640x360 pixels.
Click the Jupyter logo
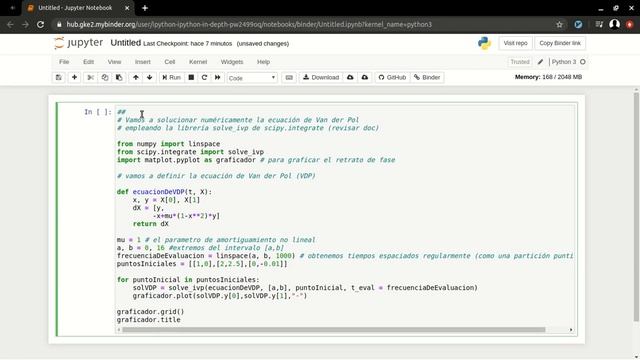[x=79, y=43]
